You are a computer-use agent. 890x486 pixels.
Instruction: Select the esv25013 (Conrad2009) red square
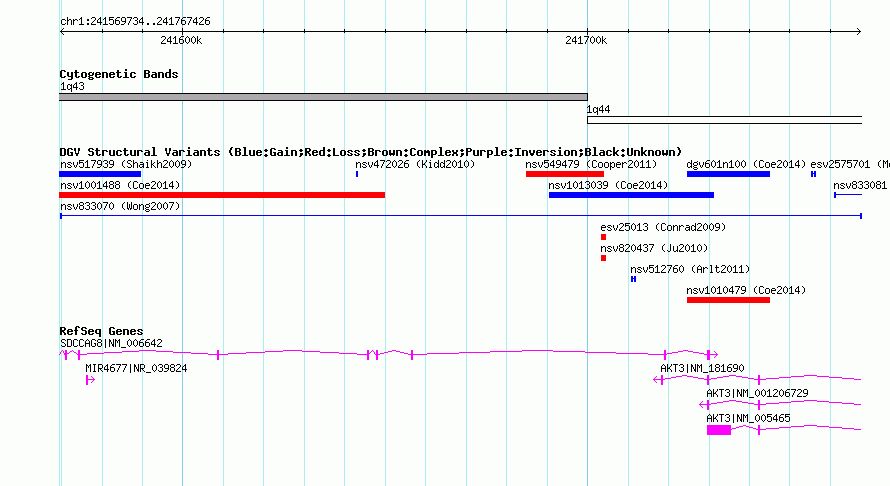(x=603, y=237)
